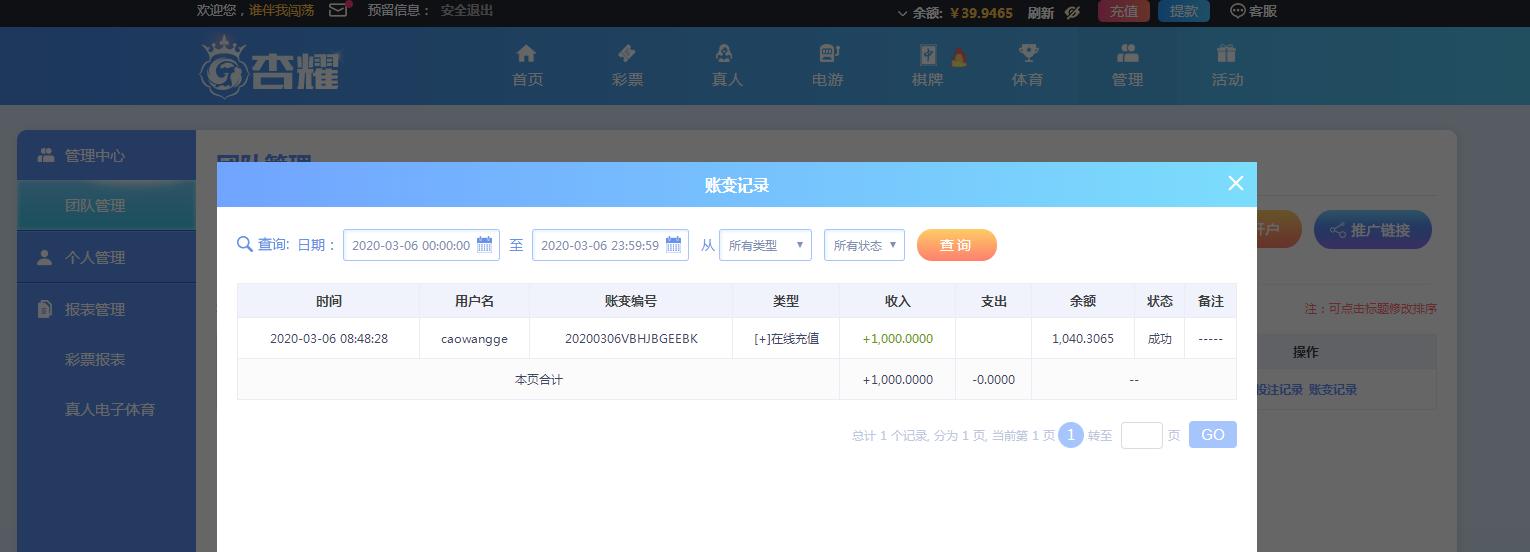Select username cell caowangge
The width and height of the screenshot is (1530, 552).
pos(474,339)
